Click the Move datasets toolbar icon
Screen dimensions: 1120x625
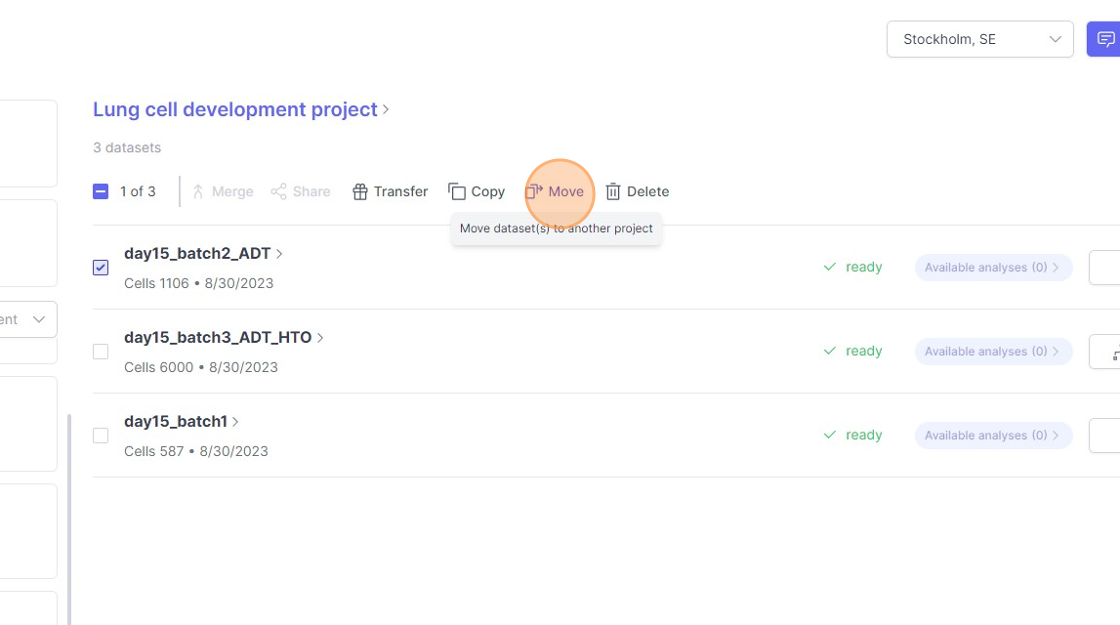(x=535, y=192)
